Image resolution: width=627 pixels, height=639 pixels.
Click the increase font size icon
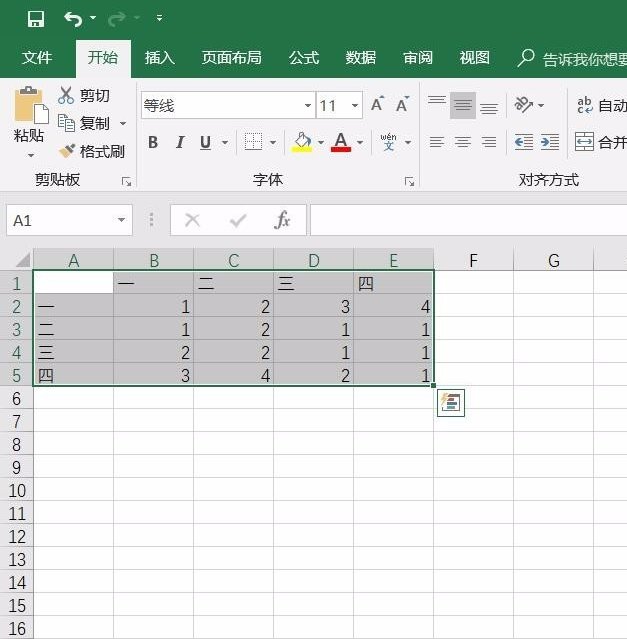(x=378, y=105)
